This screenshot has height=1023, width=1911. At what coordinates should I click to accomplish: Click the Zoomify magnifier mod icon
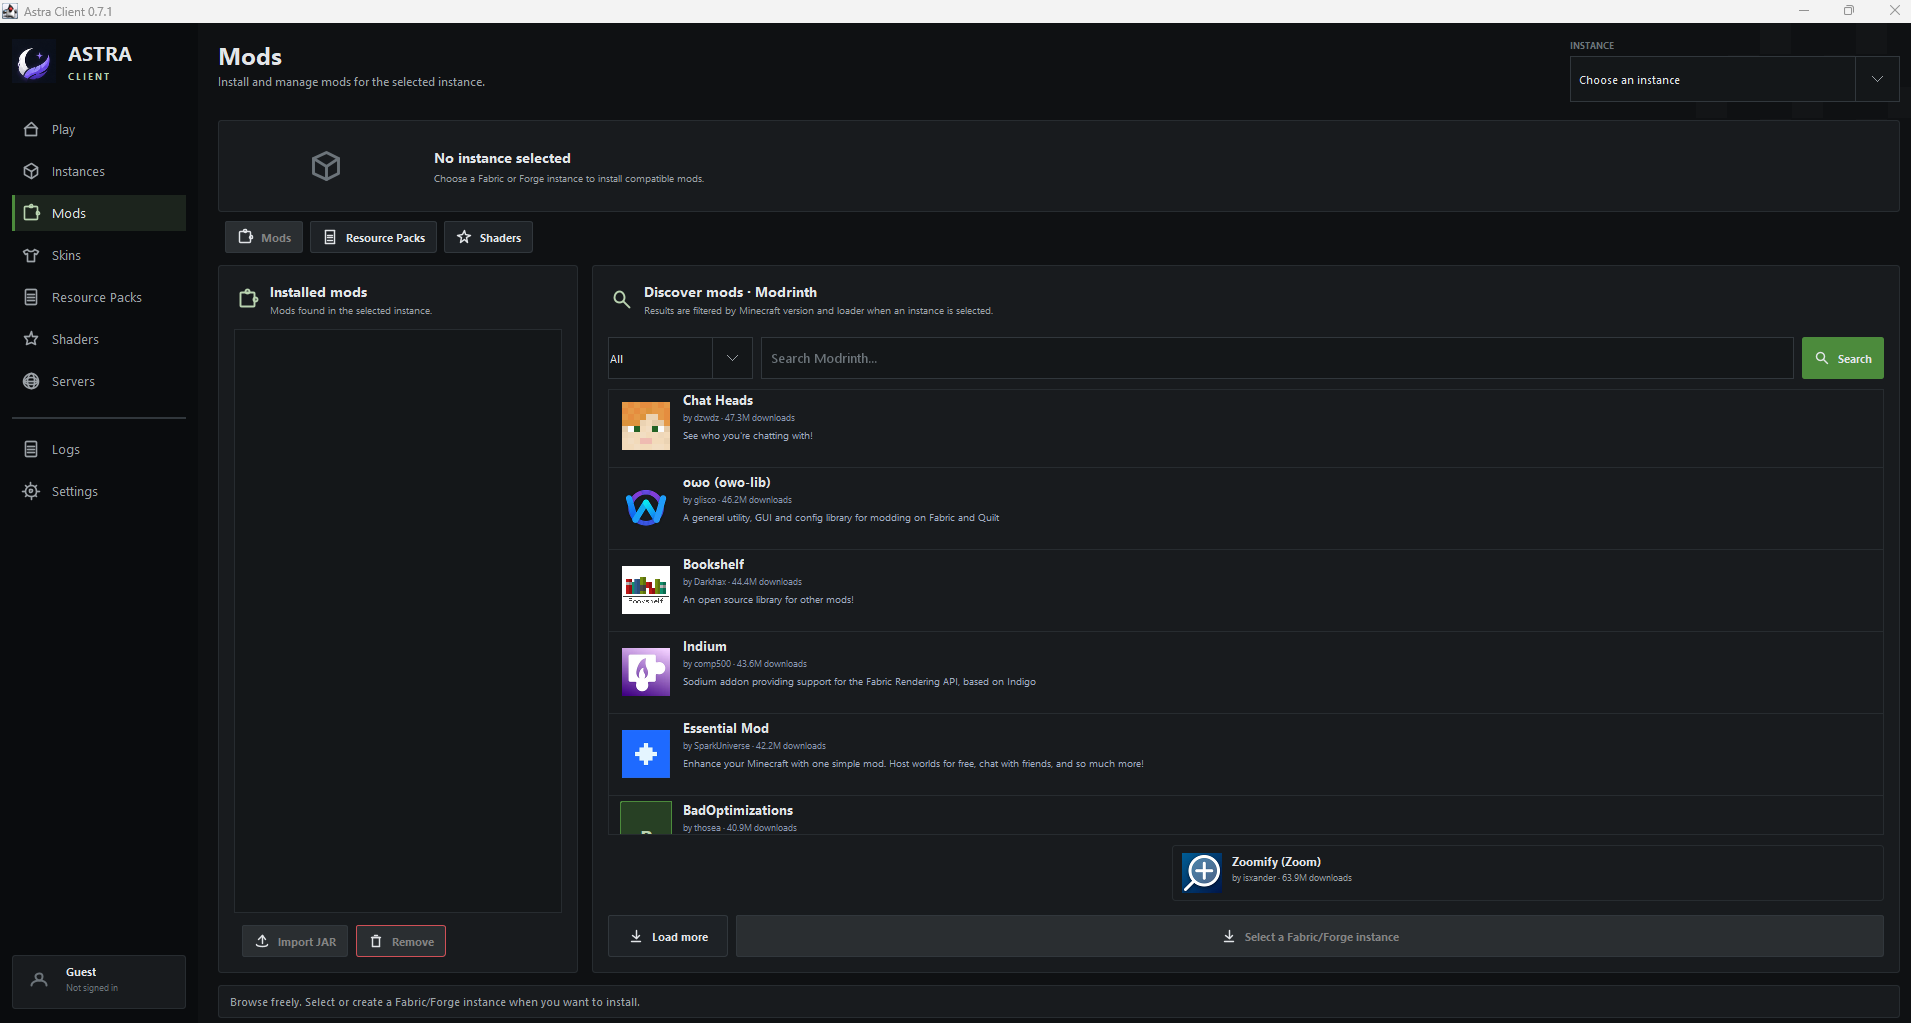[x=1202, y=872]
